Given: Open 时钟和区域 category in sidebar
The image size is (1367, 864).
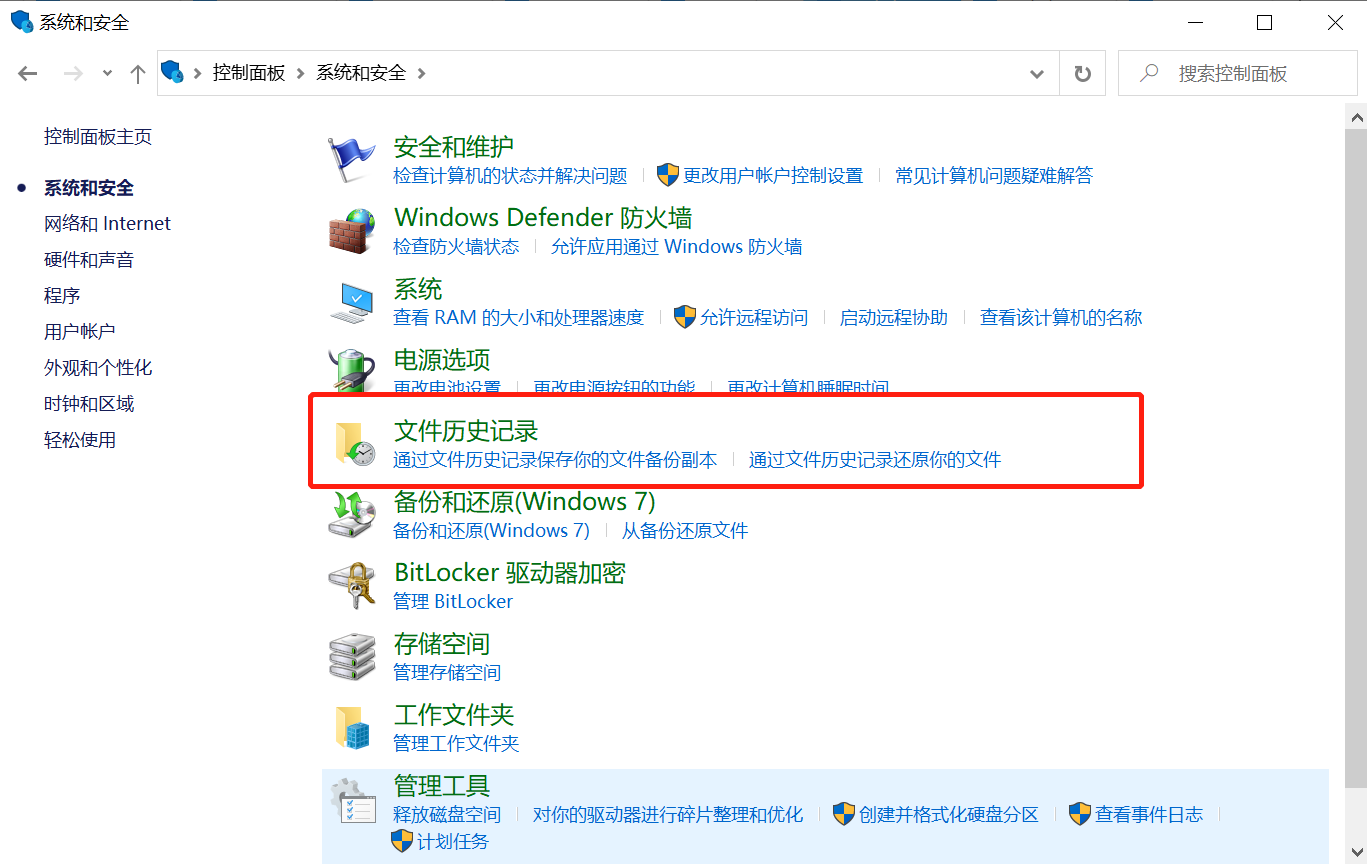Looking at the screenshot, I should (x=89, y=403).
